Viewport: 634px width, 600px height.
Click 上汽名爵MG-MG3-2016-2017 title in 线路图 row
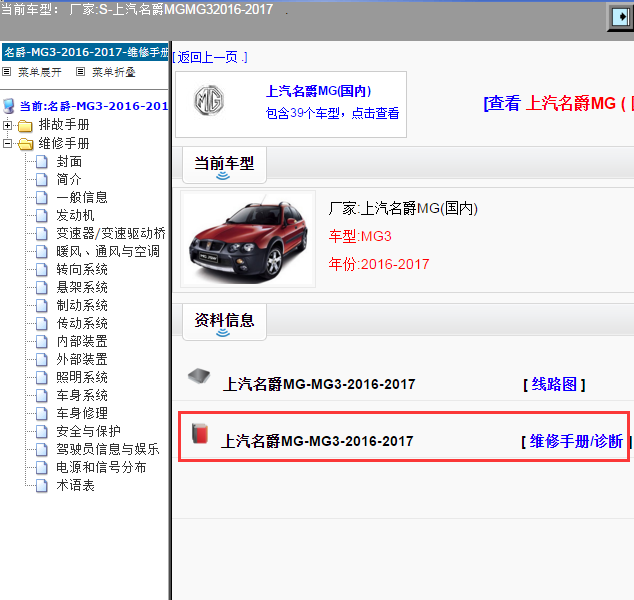coord(319,384)
